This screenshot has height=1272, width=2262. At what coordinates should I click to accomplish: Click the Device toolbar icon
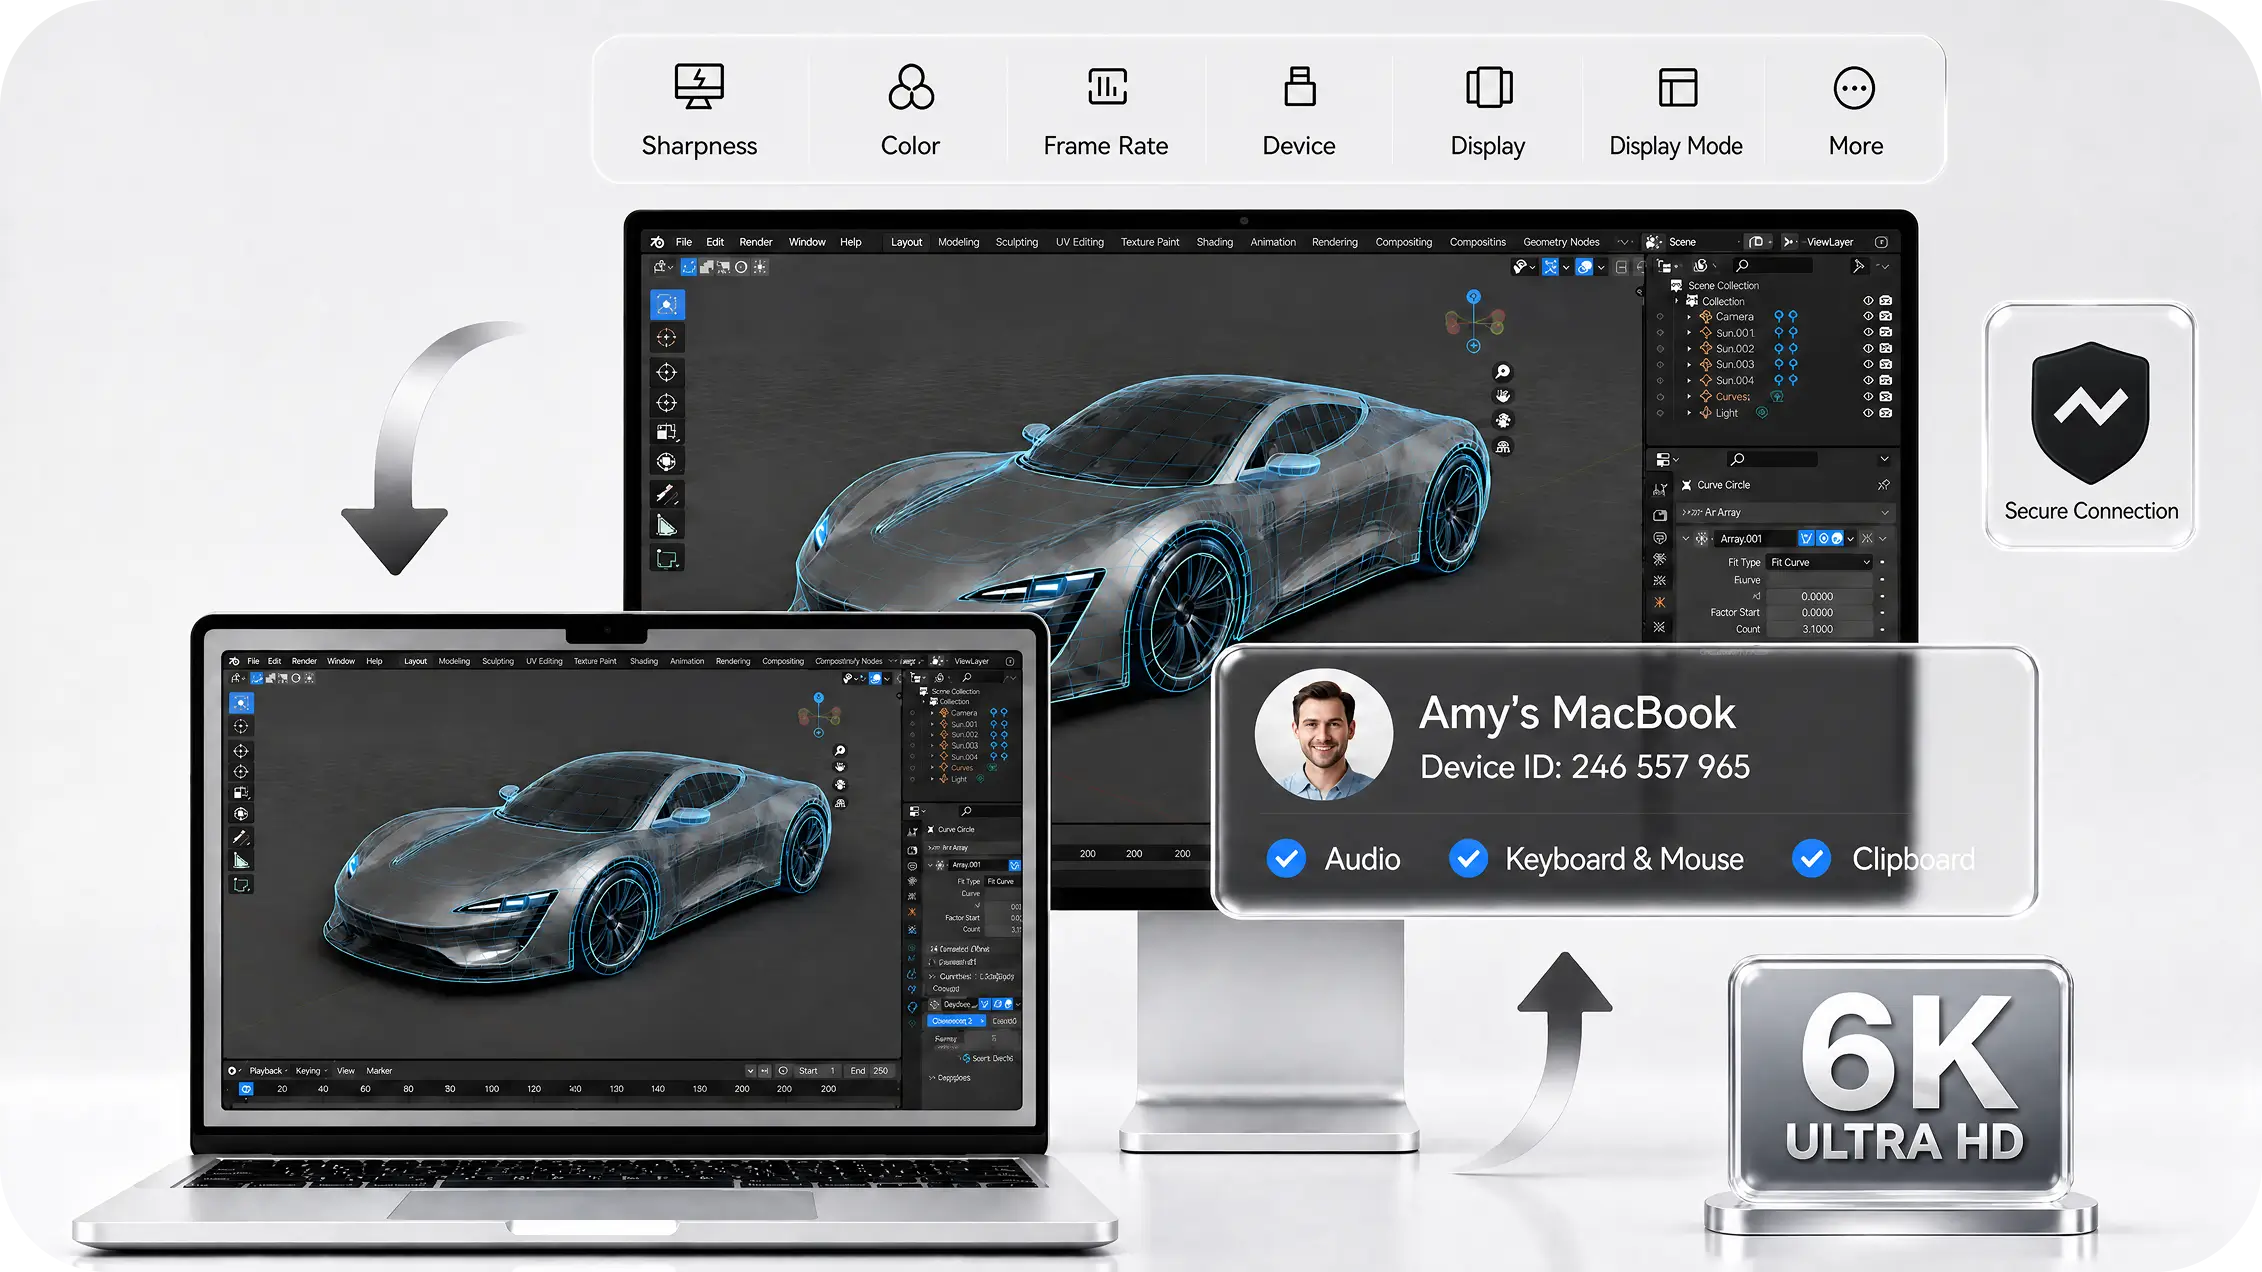[x=1299, y=110]
